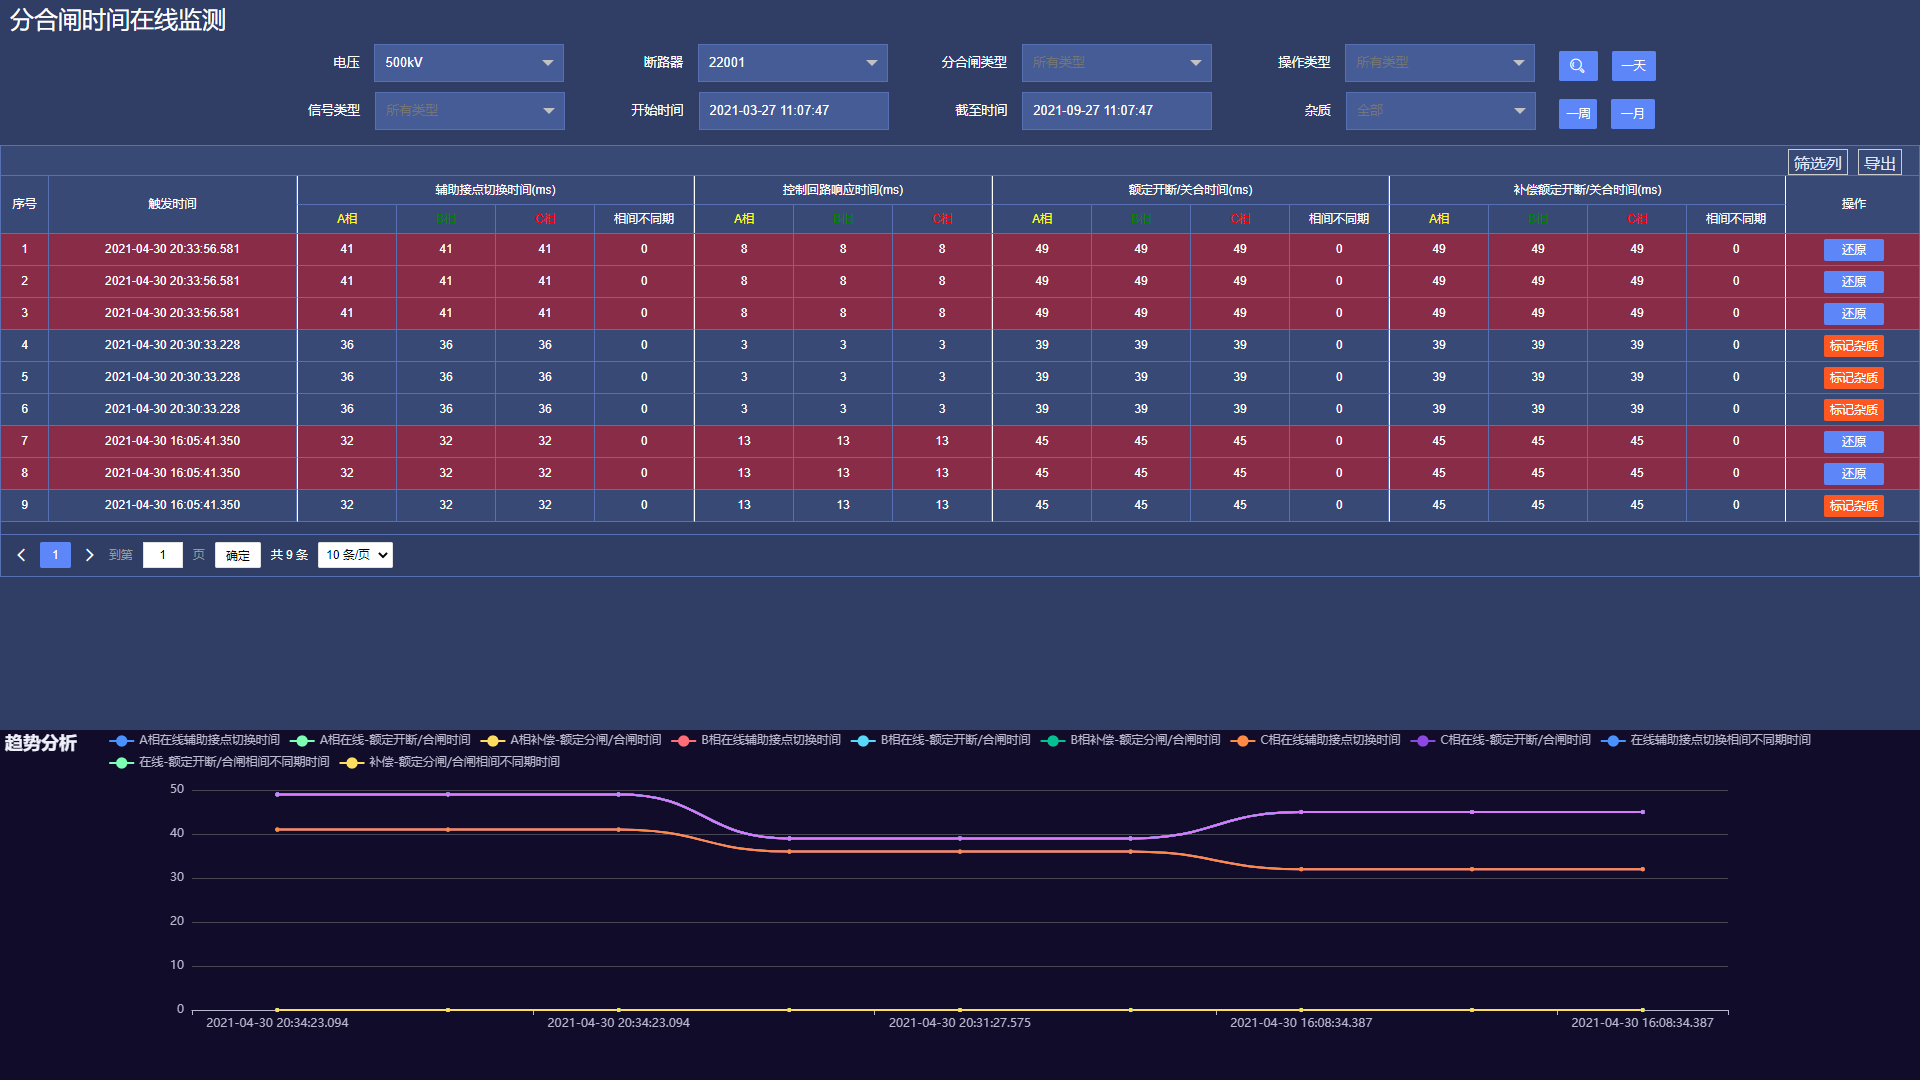Image resolution: width=1920 pixels, height=1080 pixels.
Task: Click the 开始时间 date input field
Action: click(792, 111)
